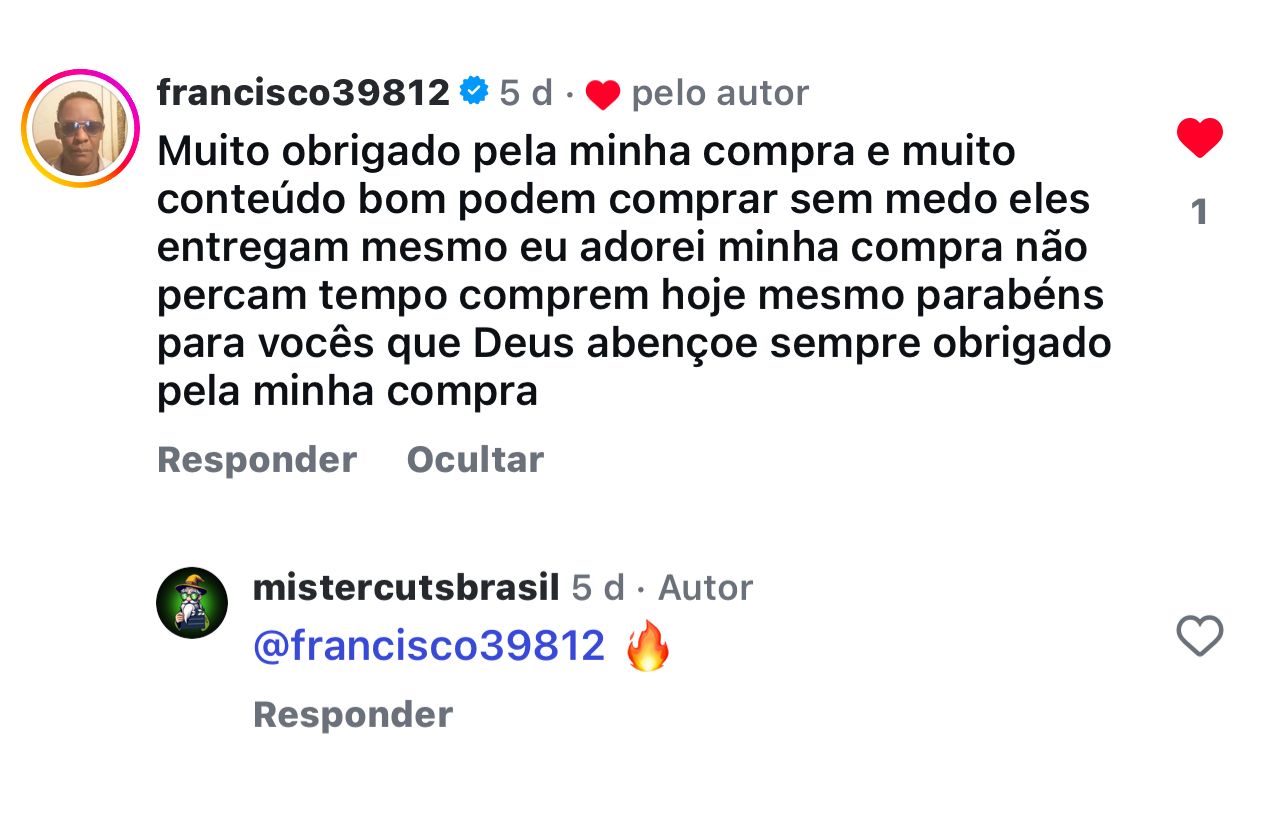Open francisco39812's profile picture story
The height and width of the screenshot is (814, 1284).
pos(80,129)
